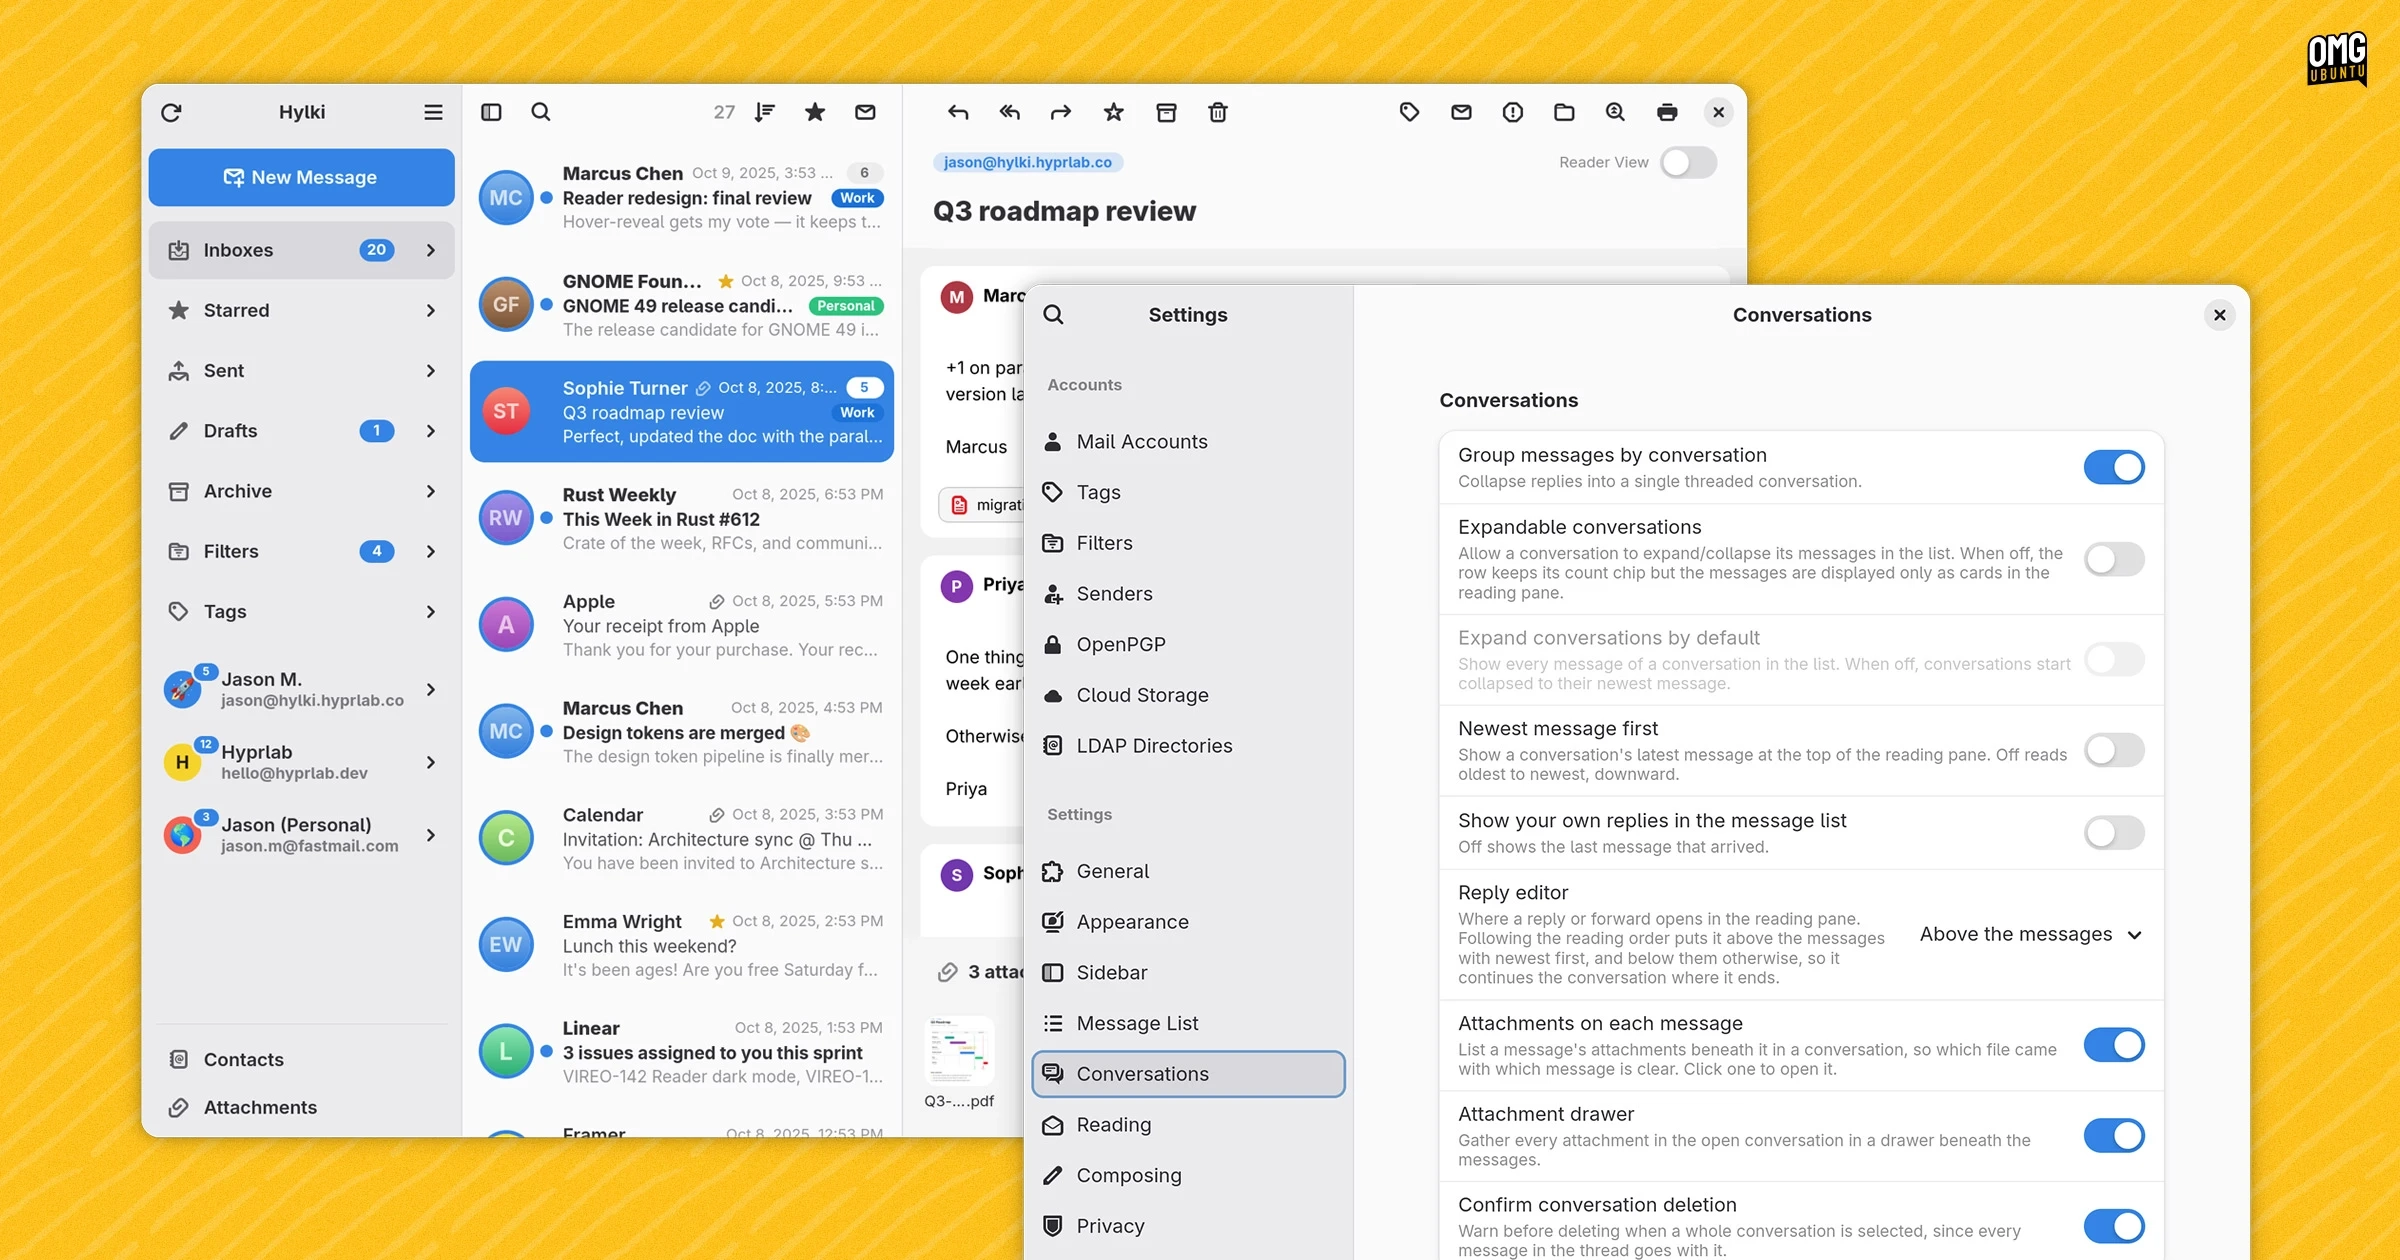Enable Newest message first switch

(x=2114, y=750)
